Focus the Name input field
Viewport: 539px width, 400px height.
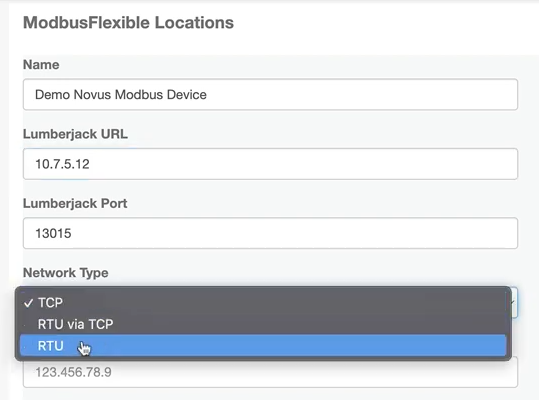click(x=270, y=95)
